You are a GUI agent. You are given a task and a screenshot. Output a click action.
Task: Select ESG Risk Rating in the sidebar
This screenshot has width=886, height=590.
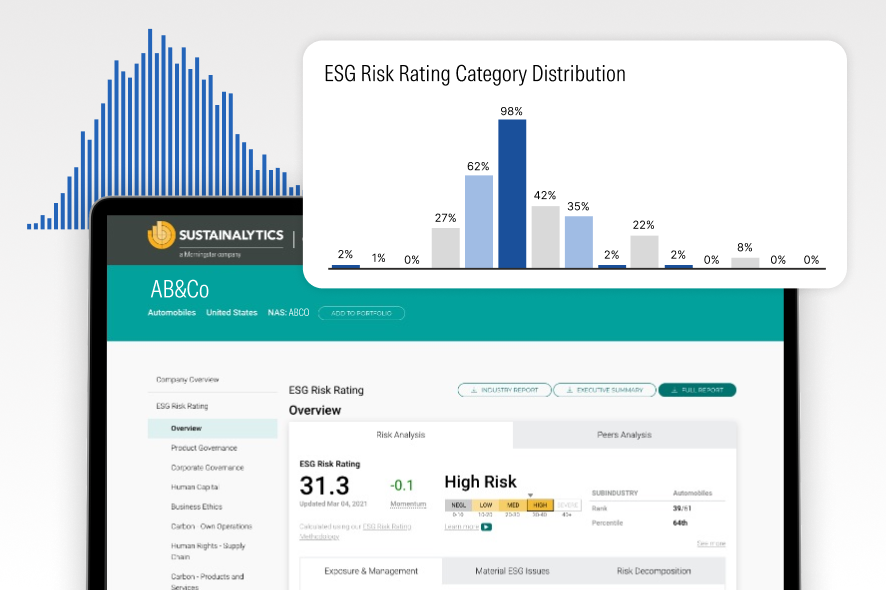(182, 406)
